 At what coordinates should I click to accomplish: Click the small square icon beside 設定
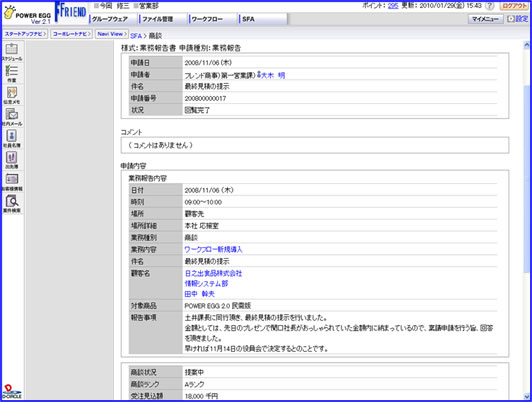[x=510, y=19]
